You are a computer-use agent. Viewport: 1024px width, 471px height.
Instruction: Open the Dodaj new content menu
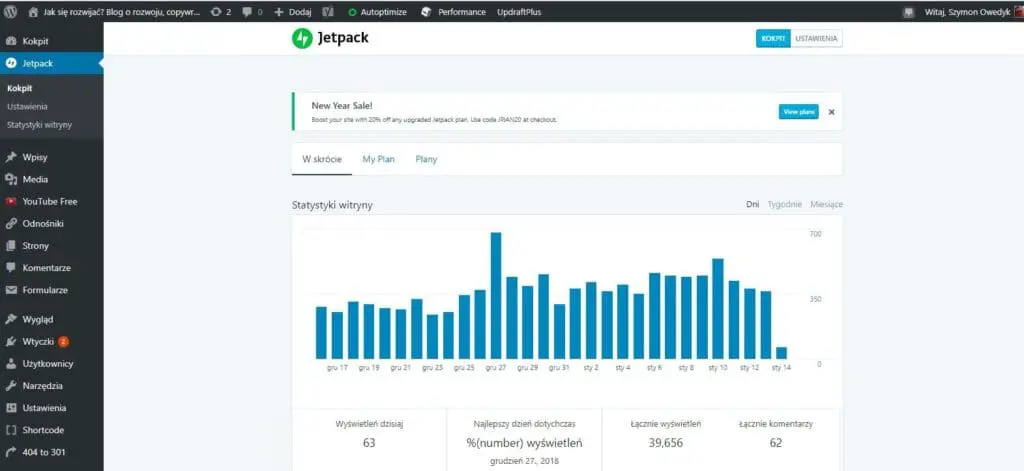click(293, 12)
